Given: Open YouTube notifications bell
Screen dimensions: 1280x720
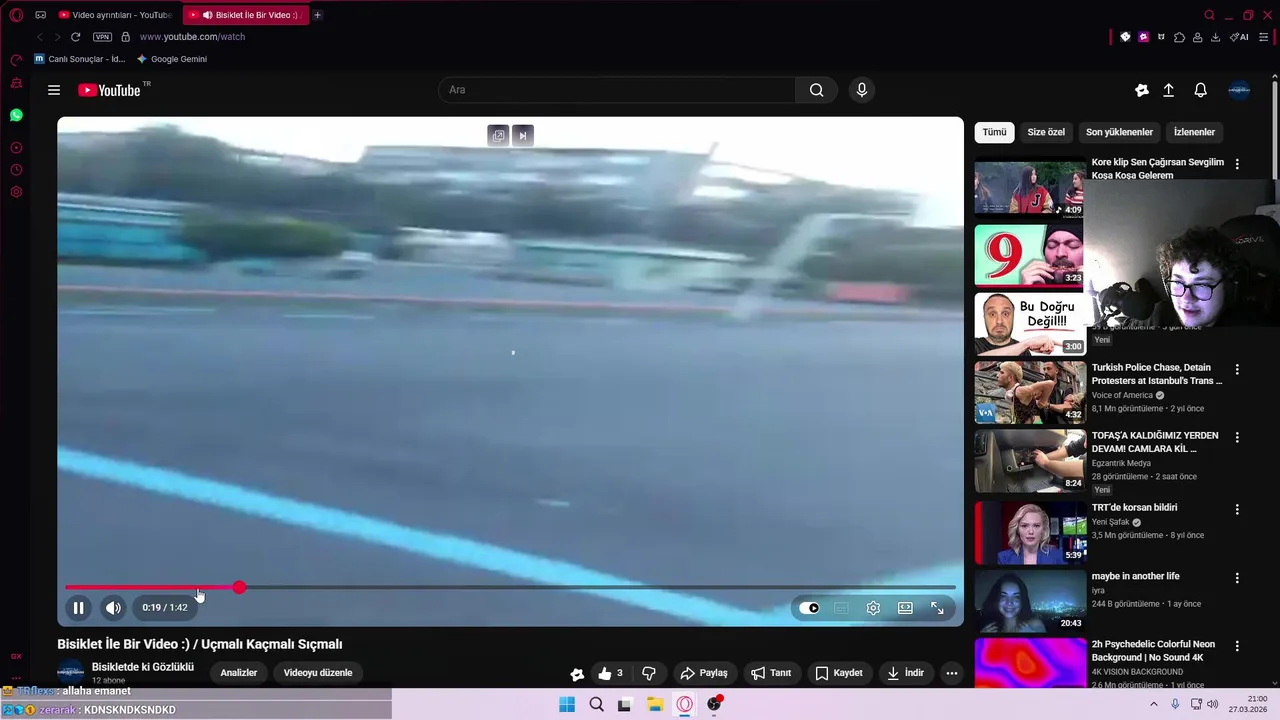Looking at the screenshot, I should tap(1201, 90).
